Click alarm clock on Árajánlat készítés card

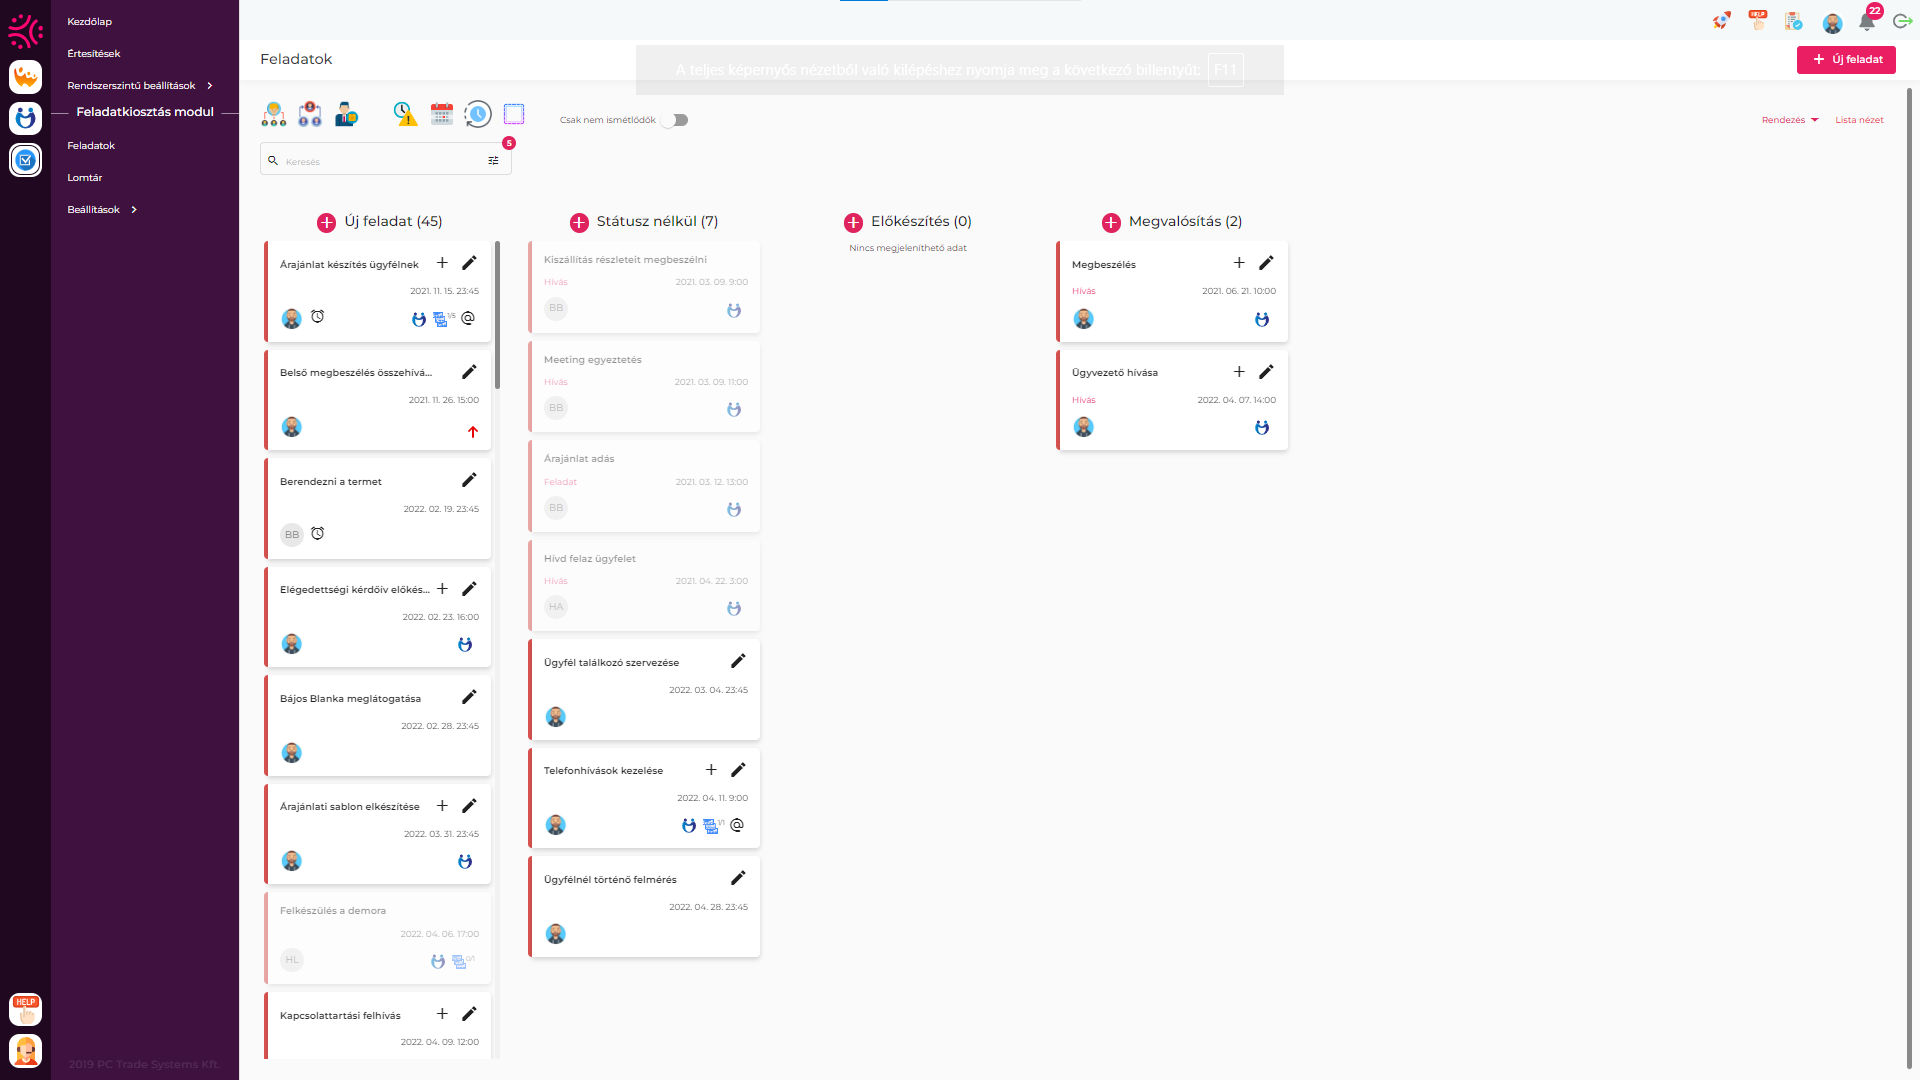[318, 317]
